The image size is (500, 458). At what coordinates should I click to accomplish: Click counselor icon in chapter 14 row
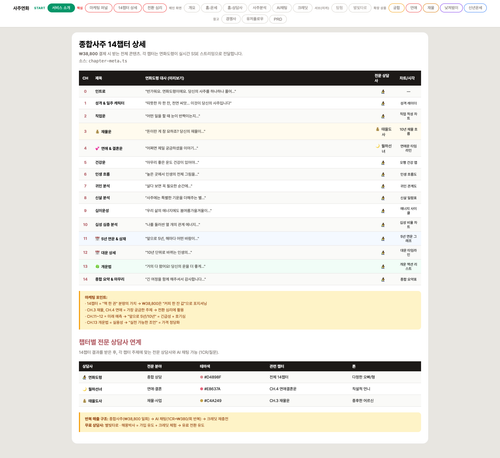[383, 279]
